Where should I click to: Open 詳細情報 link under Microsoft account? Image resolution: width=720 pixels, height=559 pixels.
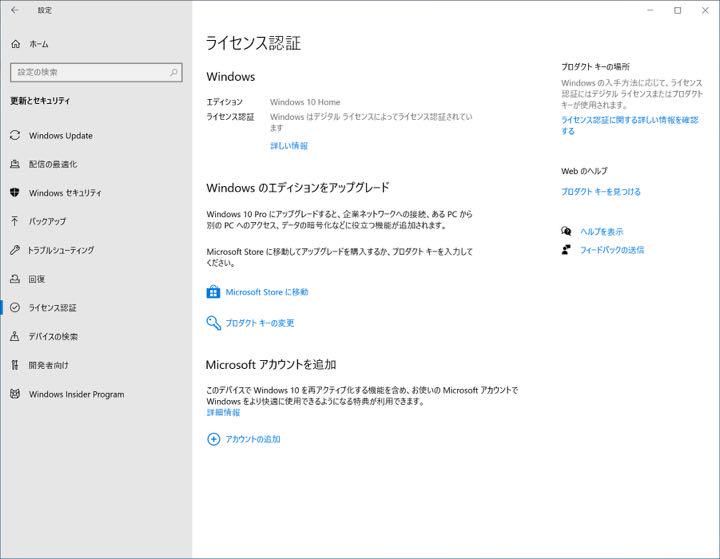coord(223,412)
